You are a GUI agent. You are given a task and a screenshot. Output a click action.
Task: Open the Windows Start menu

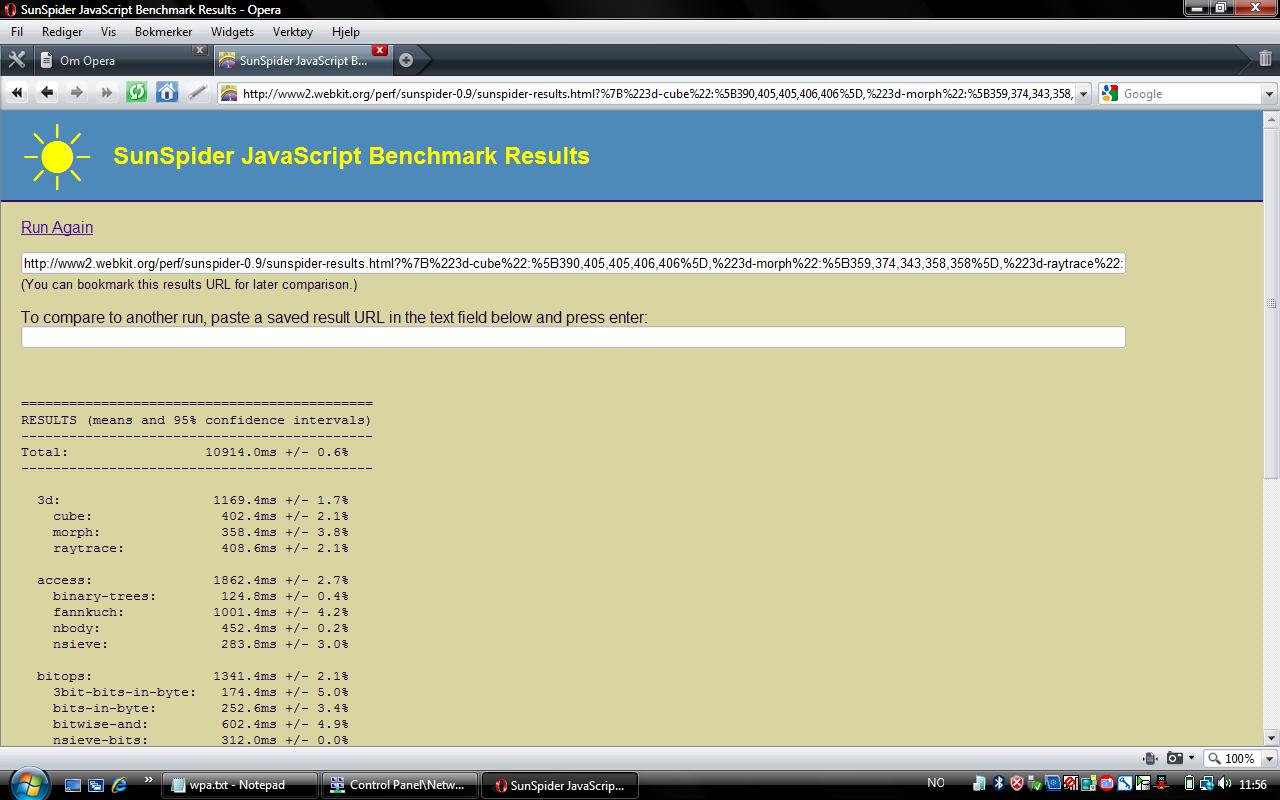click(x=27, y=784)
